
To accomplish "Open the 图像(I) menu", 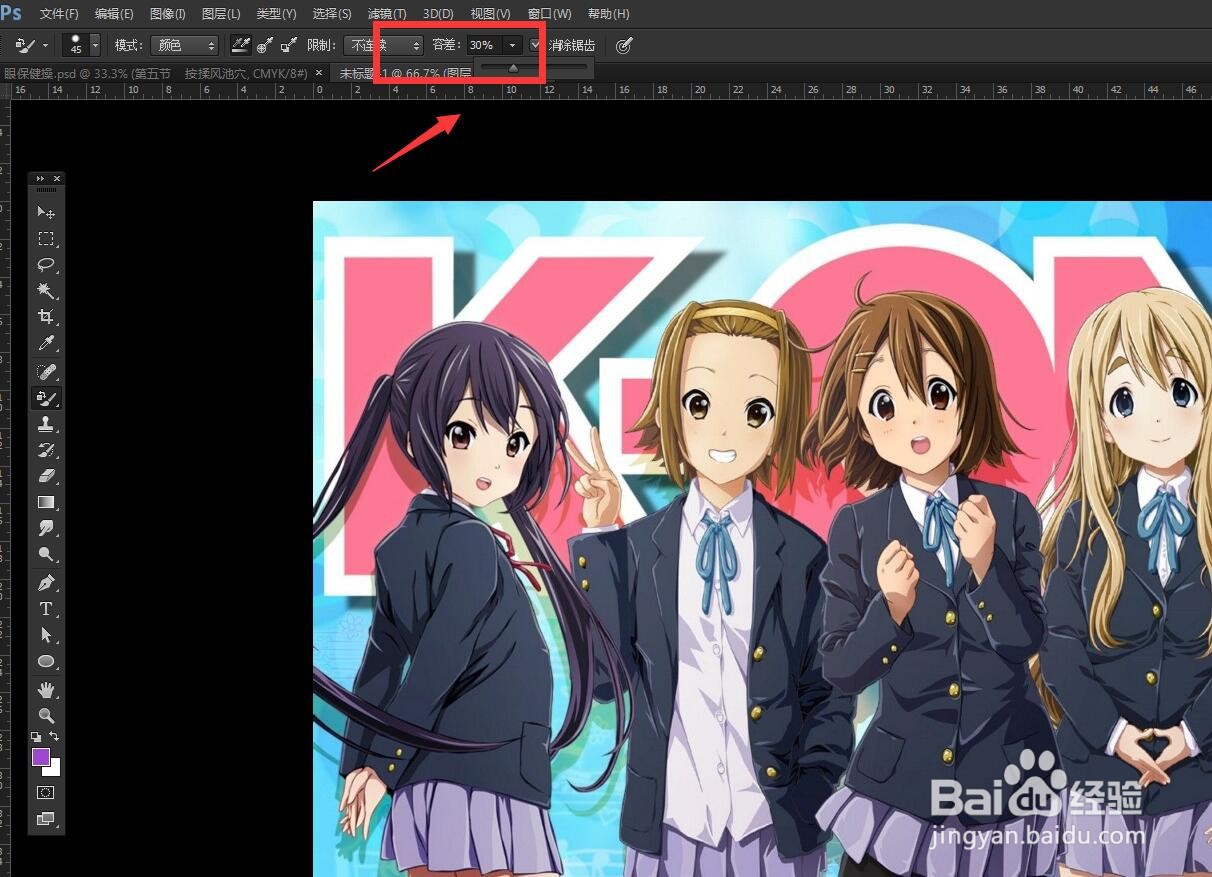I will click(x=168, y=14).
